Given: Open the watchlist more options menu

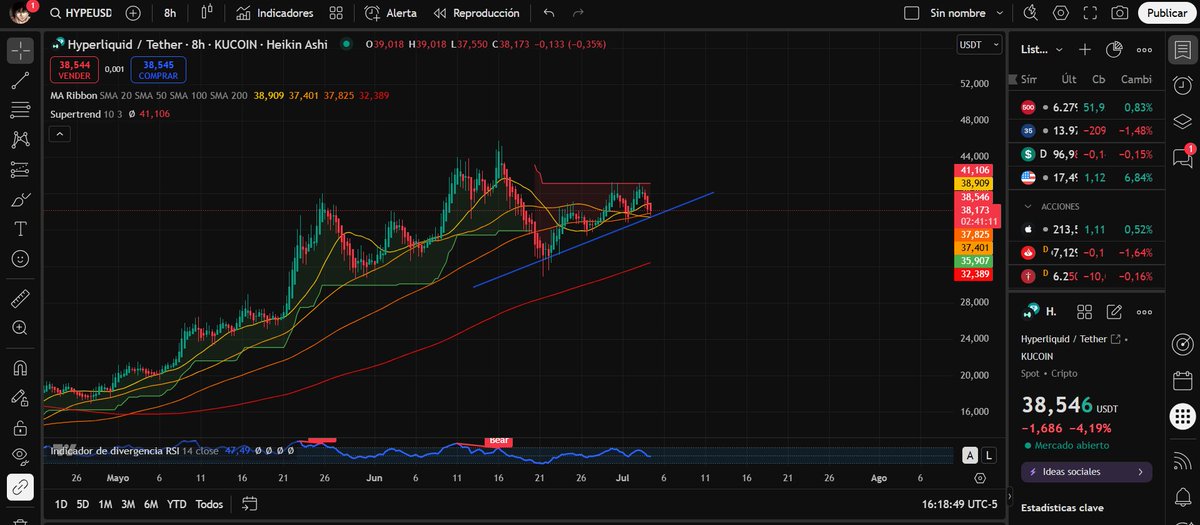Looking at the screenshot, I should click(1145, 49).
